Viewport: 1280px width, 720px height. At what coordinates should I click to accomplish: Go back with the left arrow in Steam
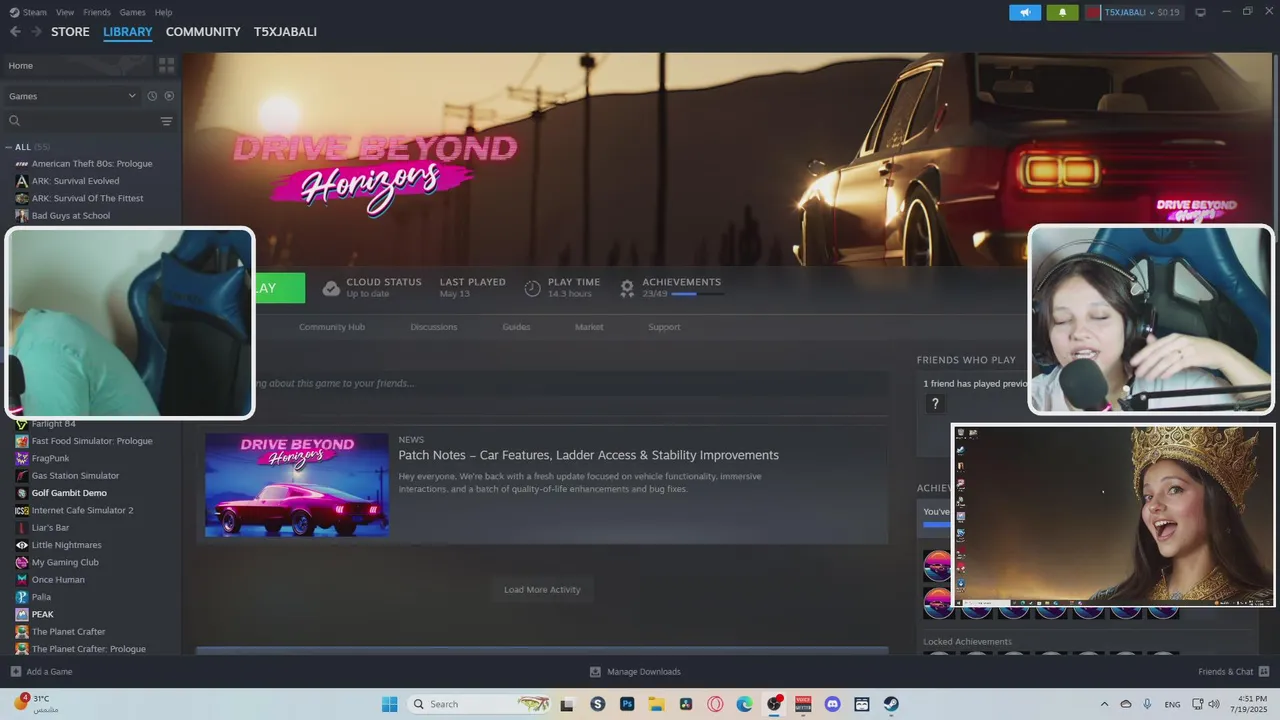(x=15, y=32)
